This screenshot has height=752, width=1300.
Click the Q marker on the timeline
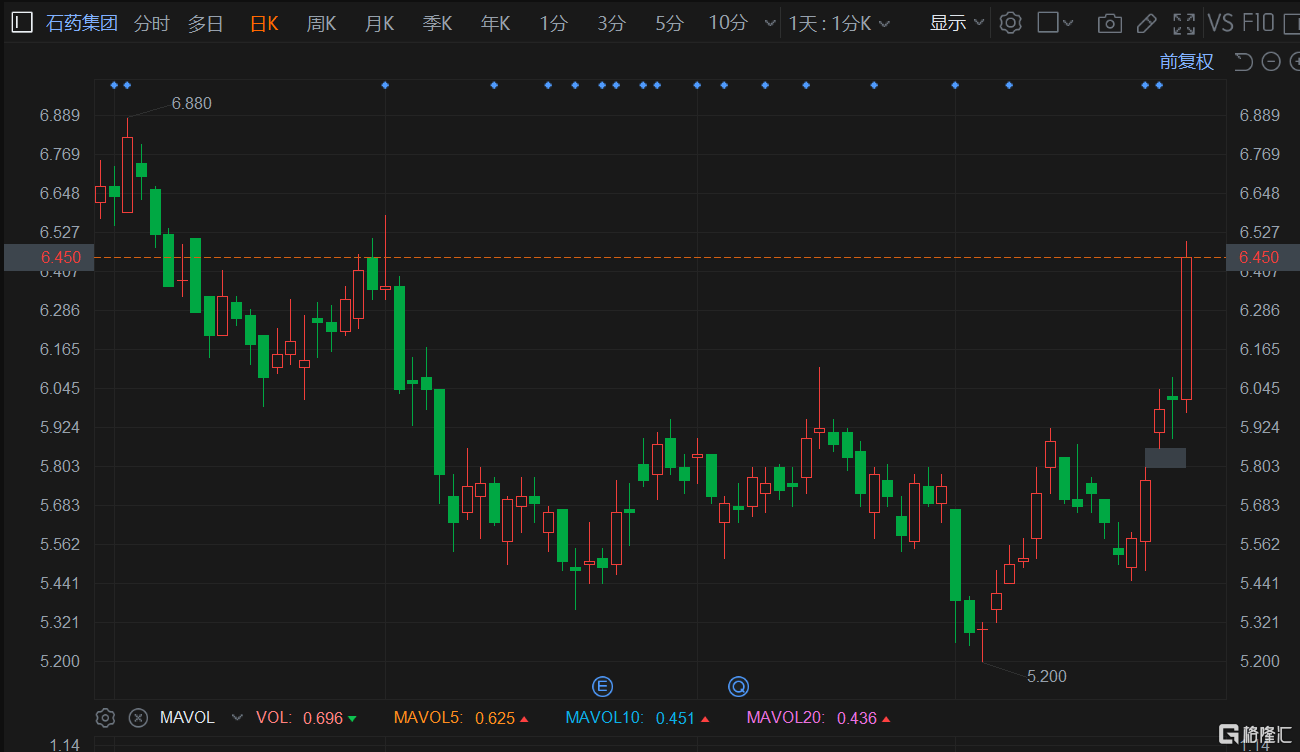coord(738,686)
